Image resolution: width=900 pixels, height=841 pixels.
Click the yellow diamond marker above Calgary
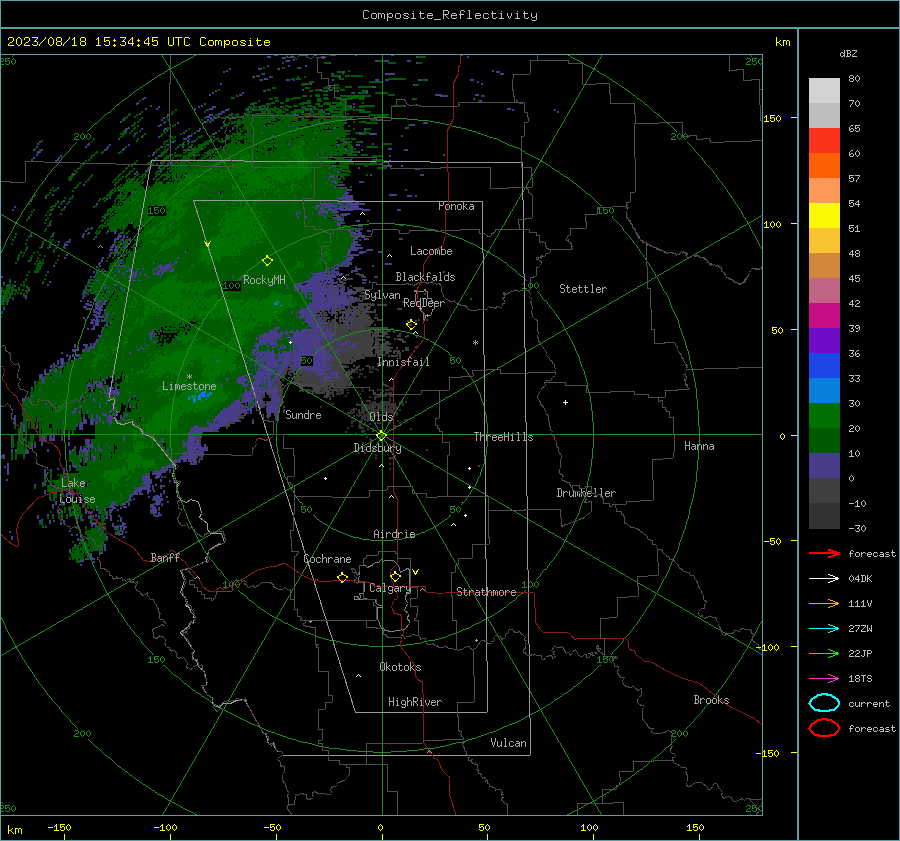[395, 576]
